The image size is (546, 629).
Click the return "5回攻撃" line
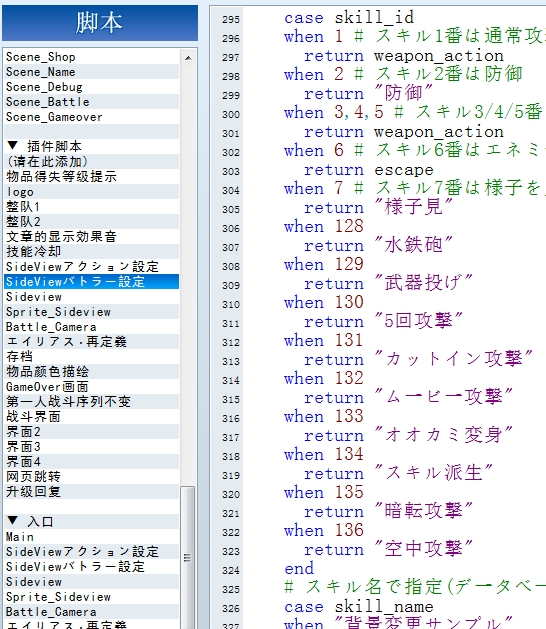point(383,321)
